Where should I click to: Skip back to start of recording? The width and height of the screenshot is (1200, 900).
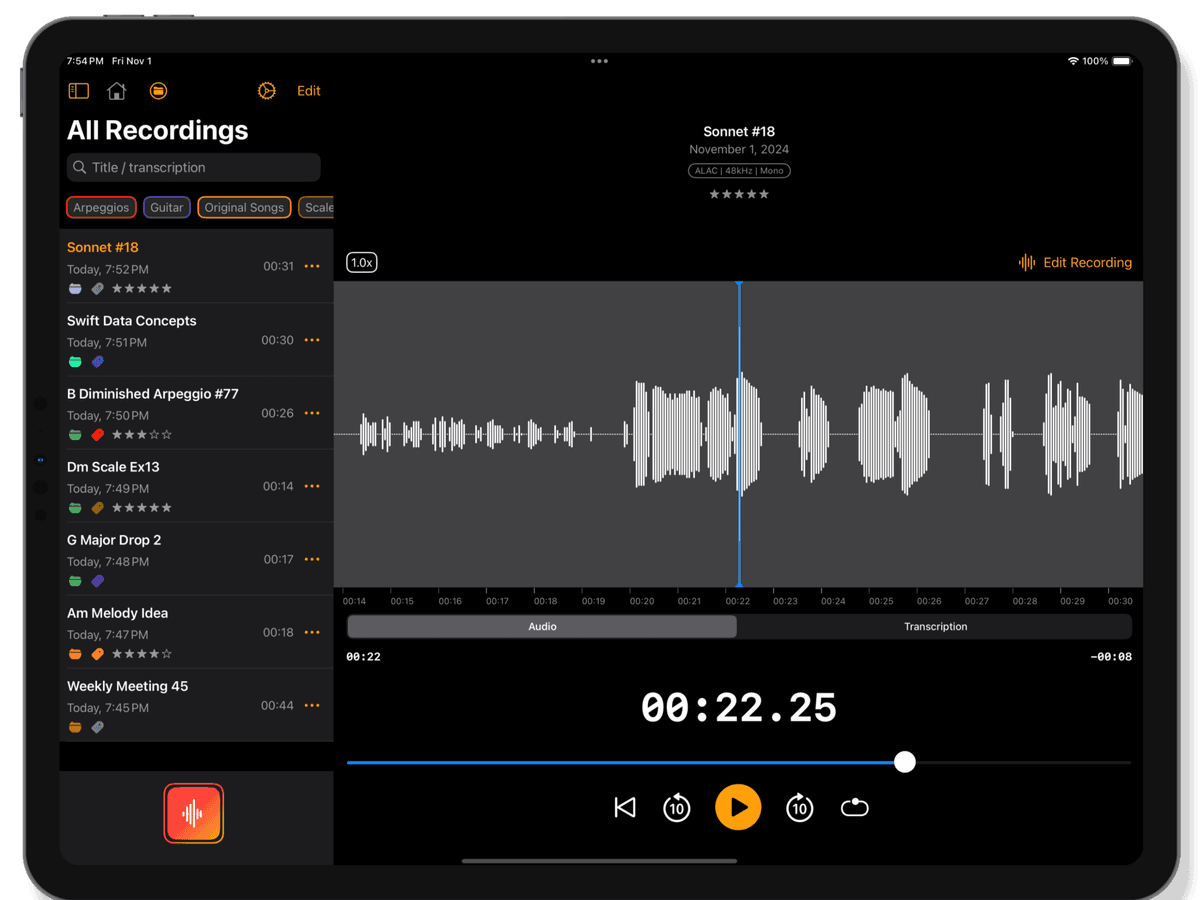(625, 808)
